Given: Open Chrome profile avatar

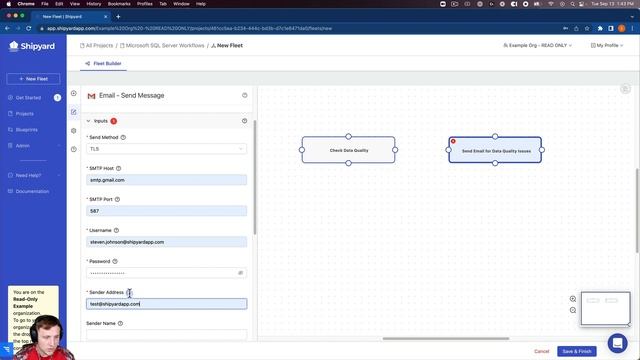Looking at the screenshot, I should point(621,29).
